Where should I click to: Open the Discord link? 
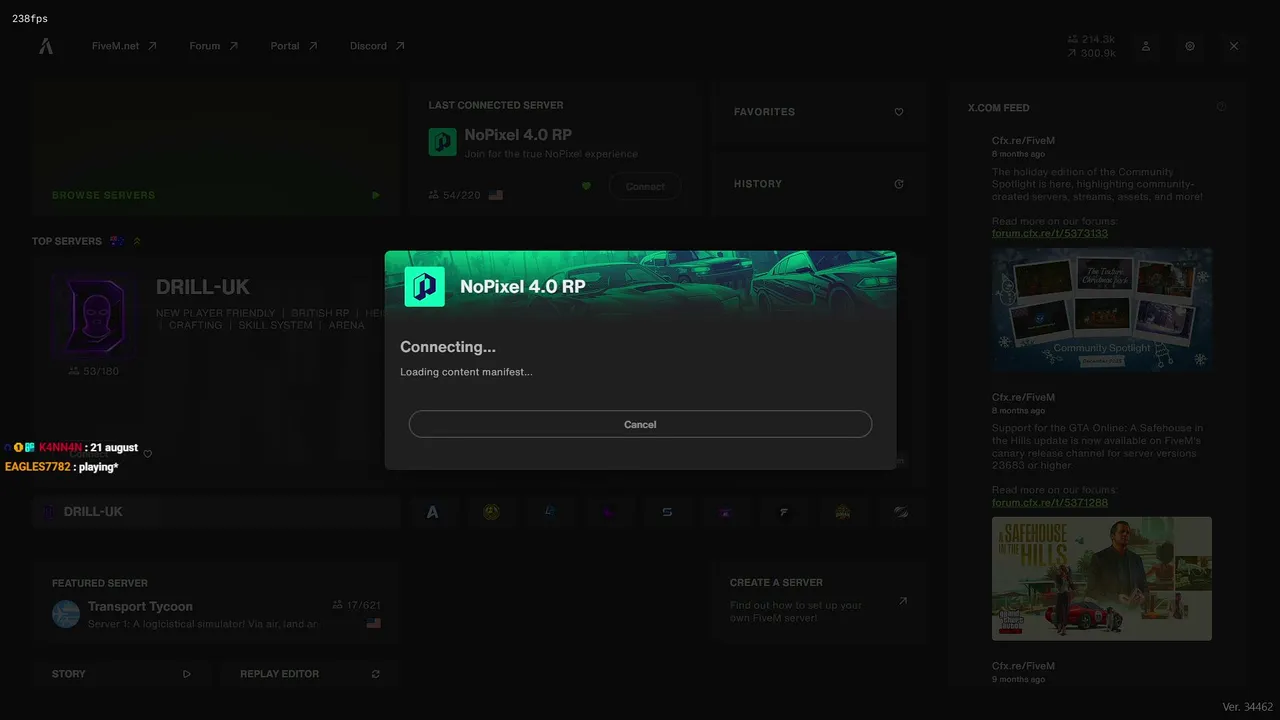point(377,46)
